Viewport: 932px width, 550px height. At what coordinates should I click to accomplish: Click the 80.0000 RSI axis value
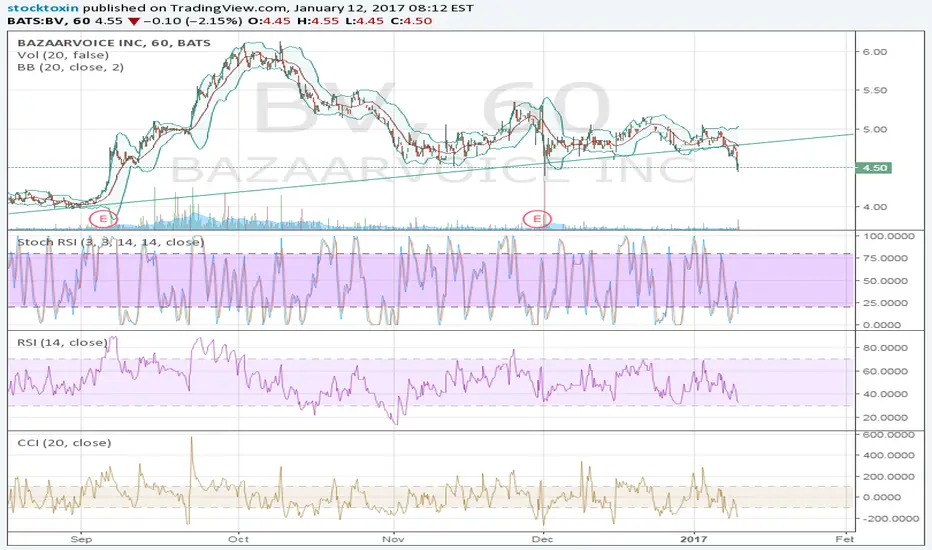tap(884, 348)
